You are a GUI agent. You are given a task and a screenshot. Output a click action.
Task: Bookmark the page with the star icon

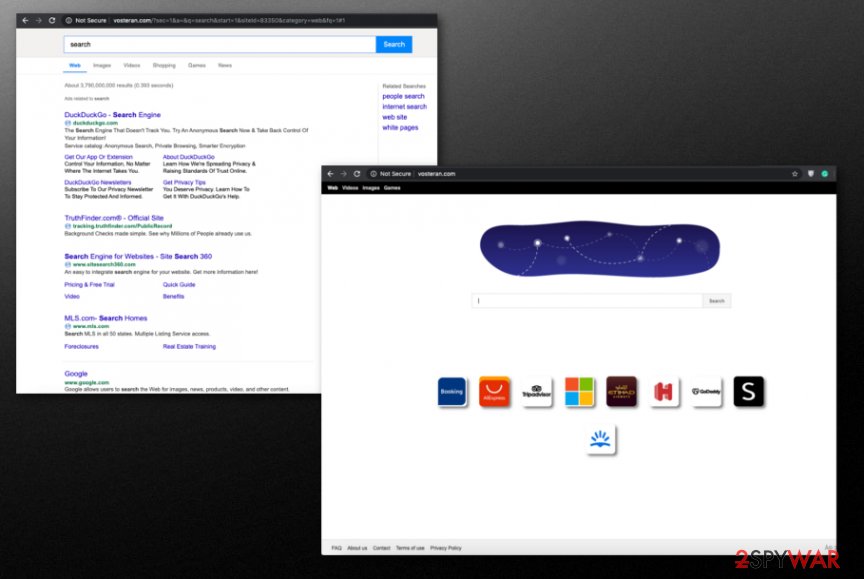click(x=795, y=174)
